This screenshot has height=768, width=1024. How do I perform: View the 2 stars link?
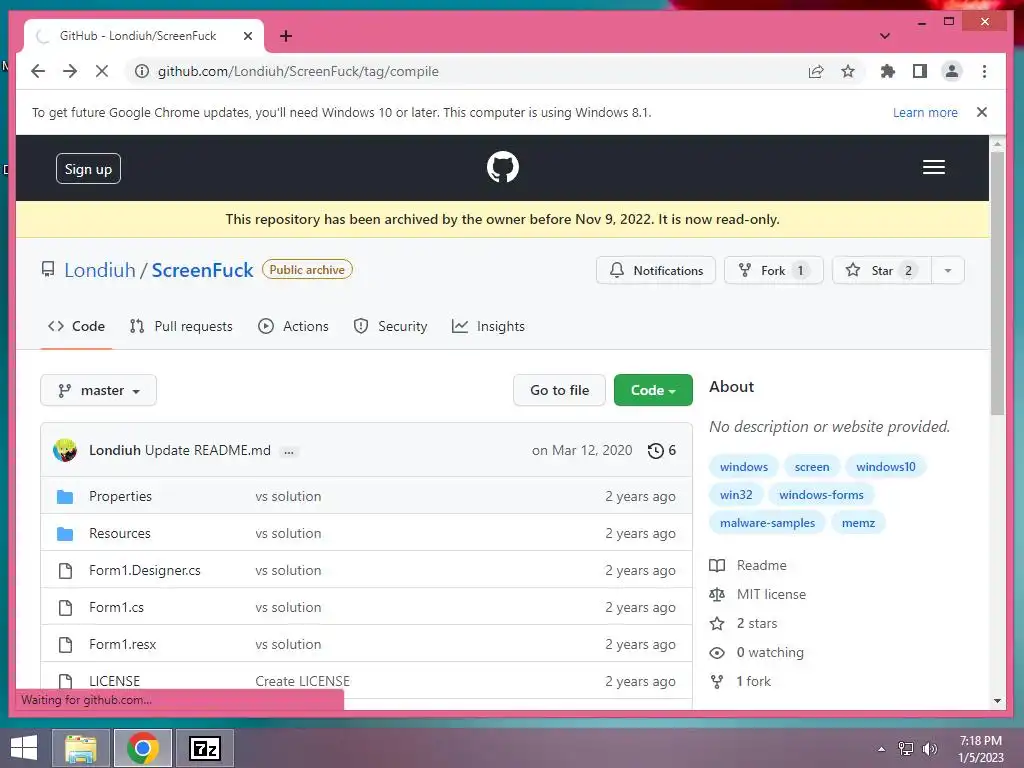click(743, 624)
